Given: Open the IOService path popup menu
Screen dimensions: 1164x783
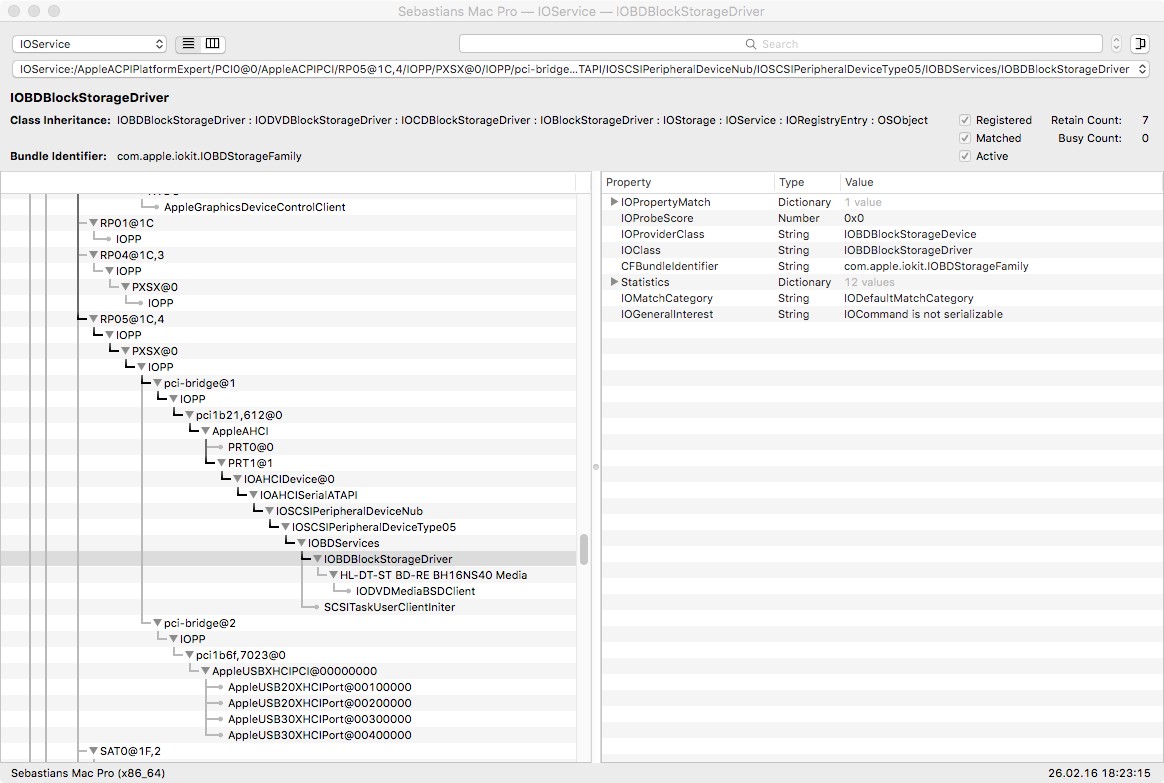Looking at the screenshot, I should click(581, 69).
